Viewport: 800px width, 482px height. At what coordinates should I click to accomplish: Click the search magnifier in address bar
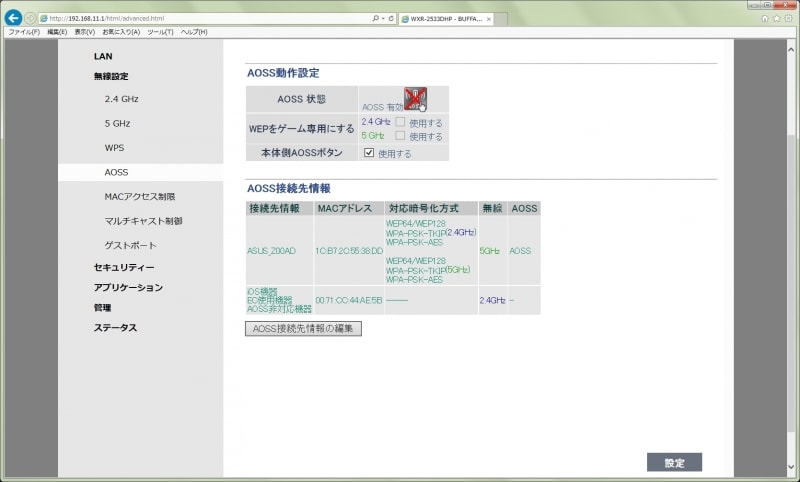[376, 18]
